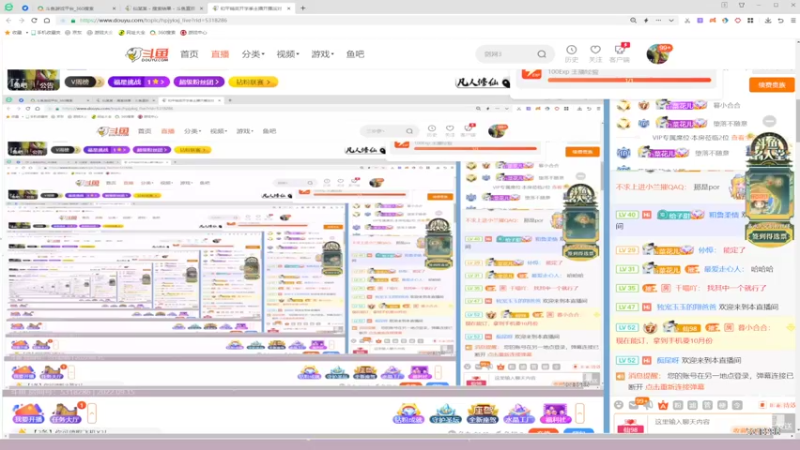Open the 关注 follow heart icon
800x450 pixels.
pos(595,53)
